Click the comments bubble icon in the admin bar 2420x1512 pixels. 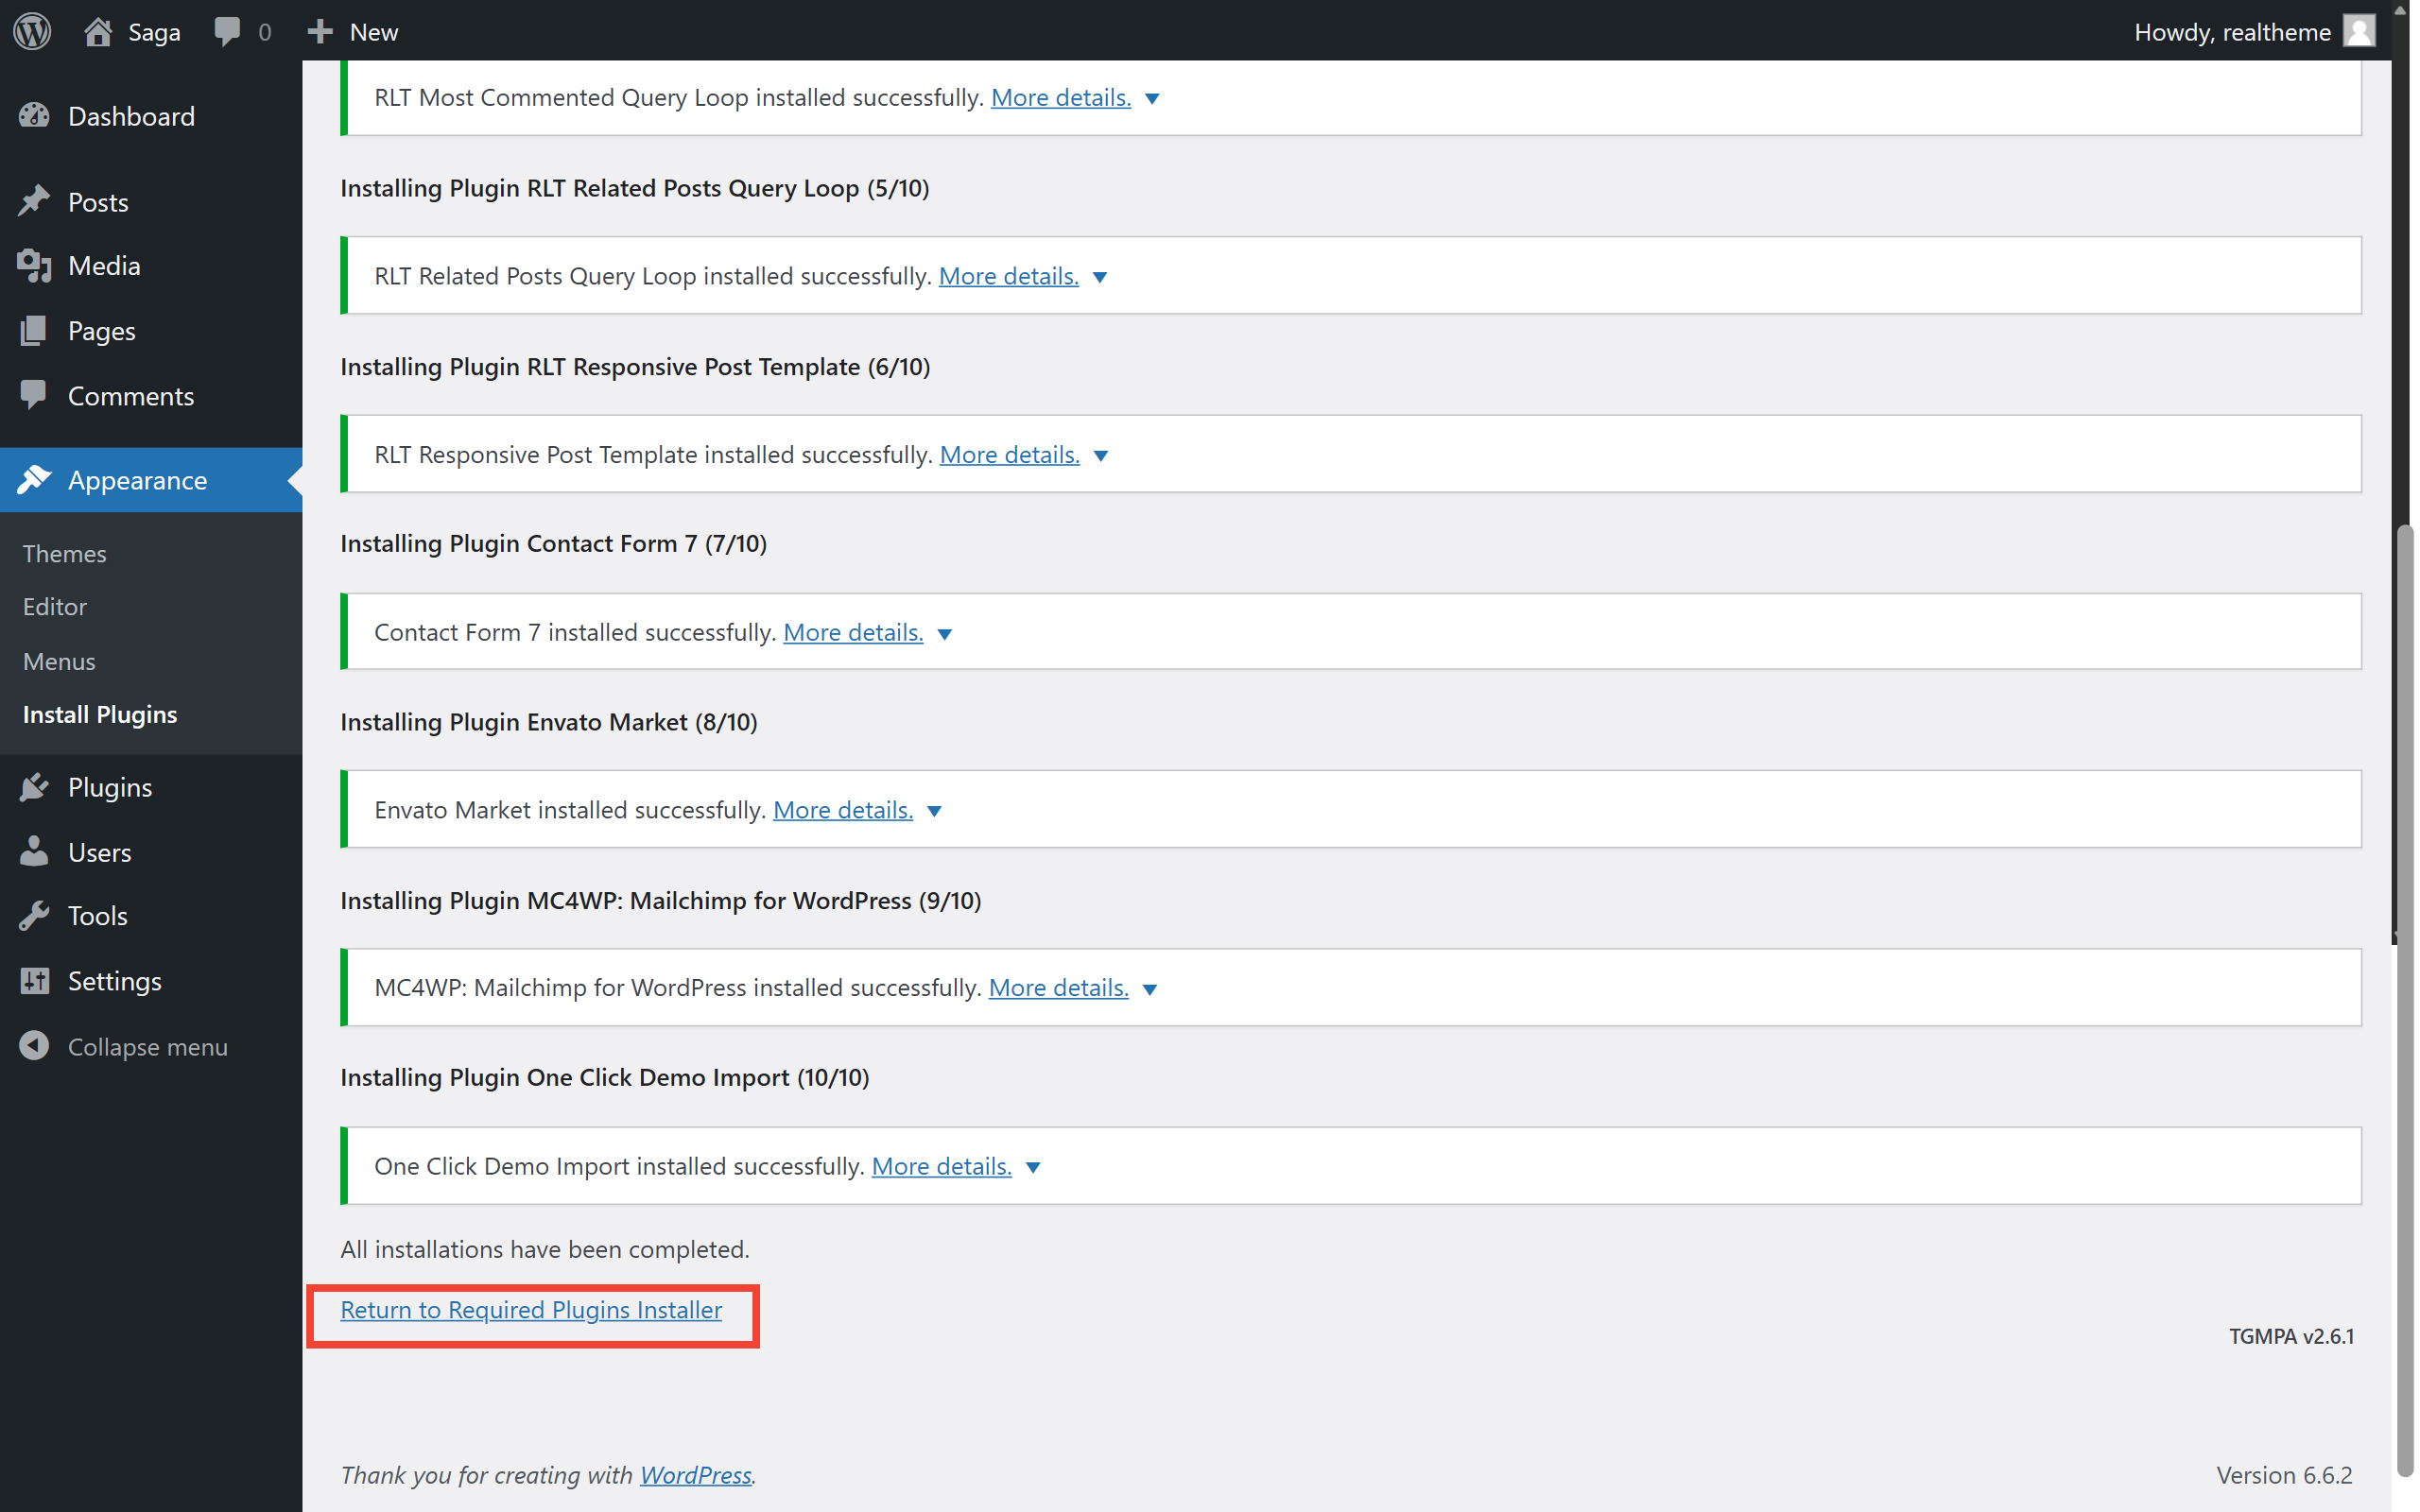click(x=227, y=31)
